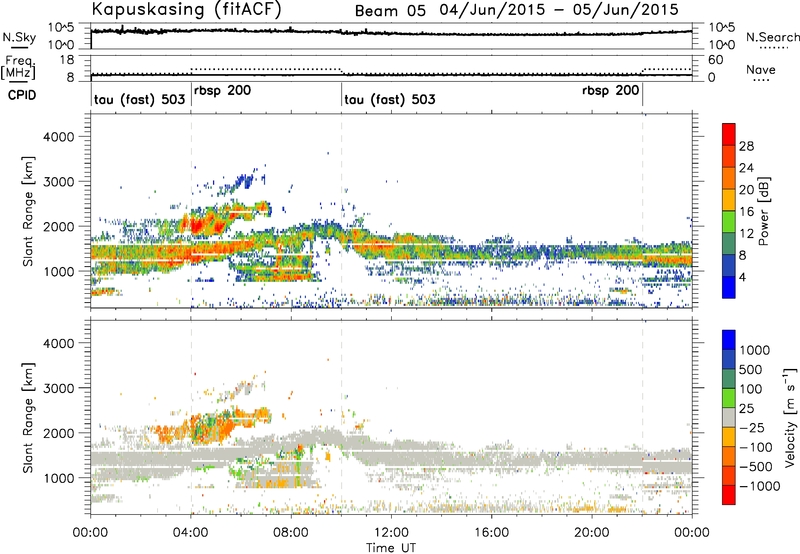The image size is (800, 554).
Task: Select the rbsp 200 label near 22:00
Action: pyautogui.click(x=610, y=91)
